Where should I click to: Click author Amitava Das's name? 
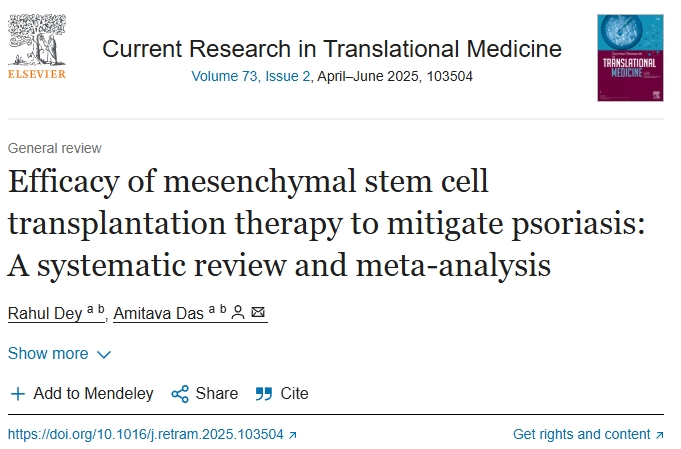pos(158,314)
